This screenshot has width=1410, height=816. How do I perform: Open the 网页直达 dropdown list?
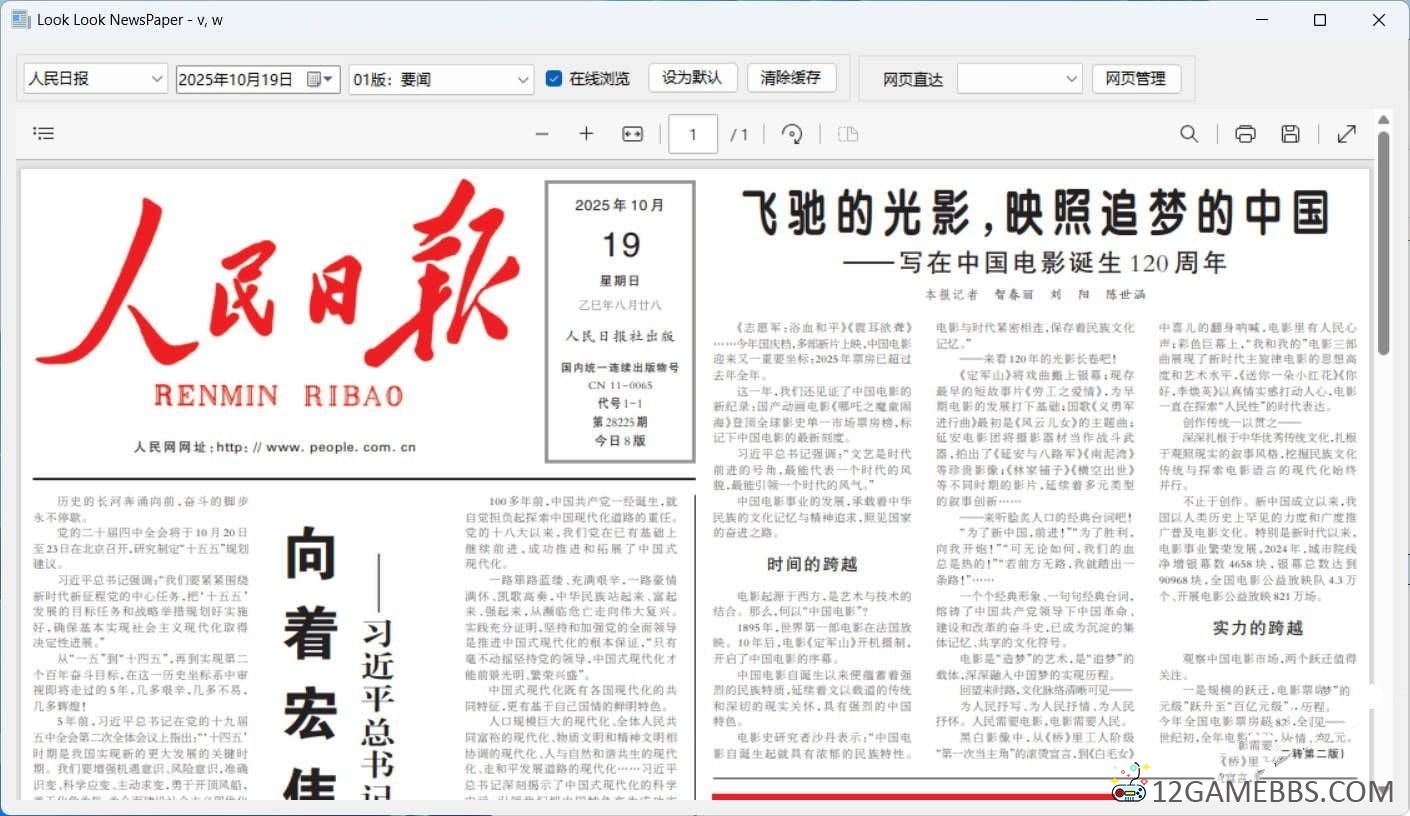1072,79
